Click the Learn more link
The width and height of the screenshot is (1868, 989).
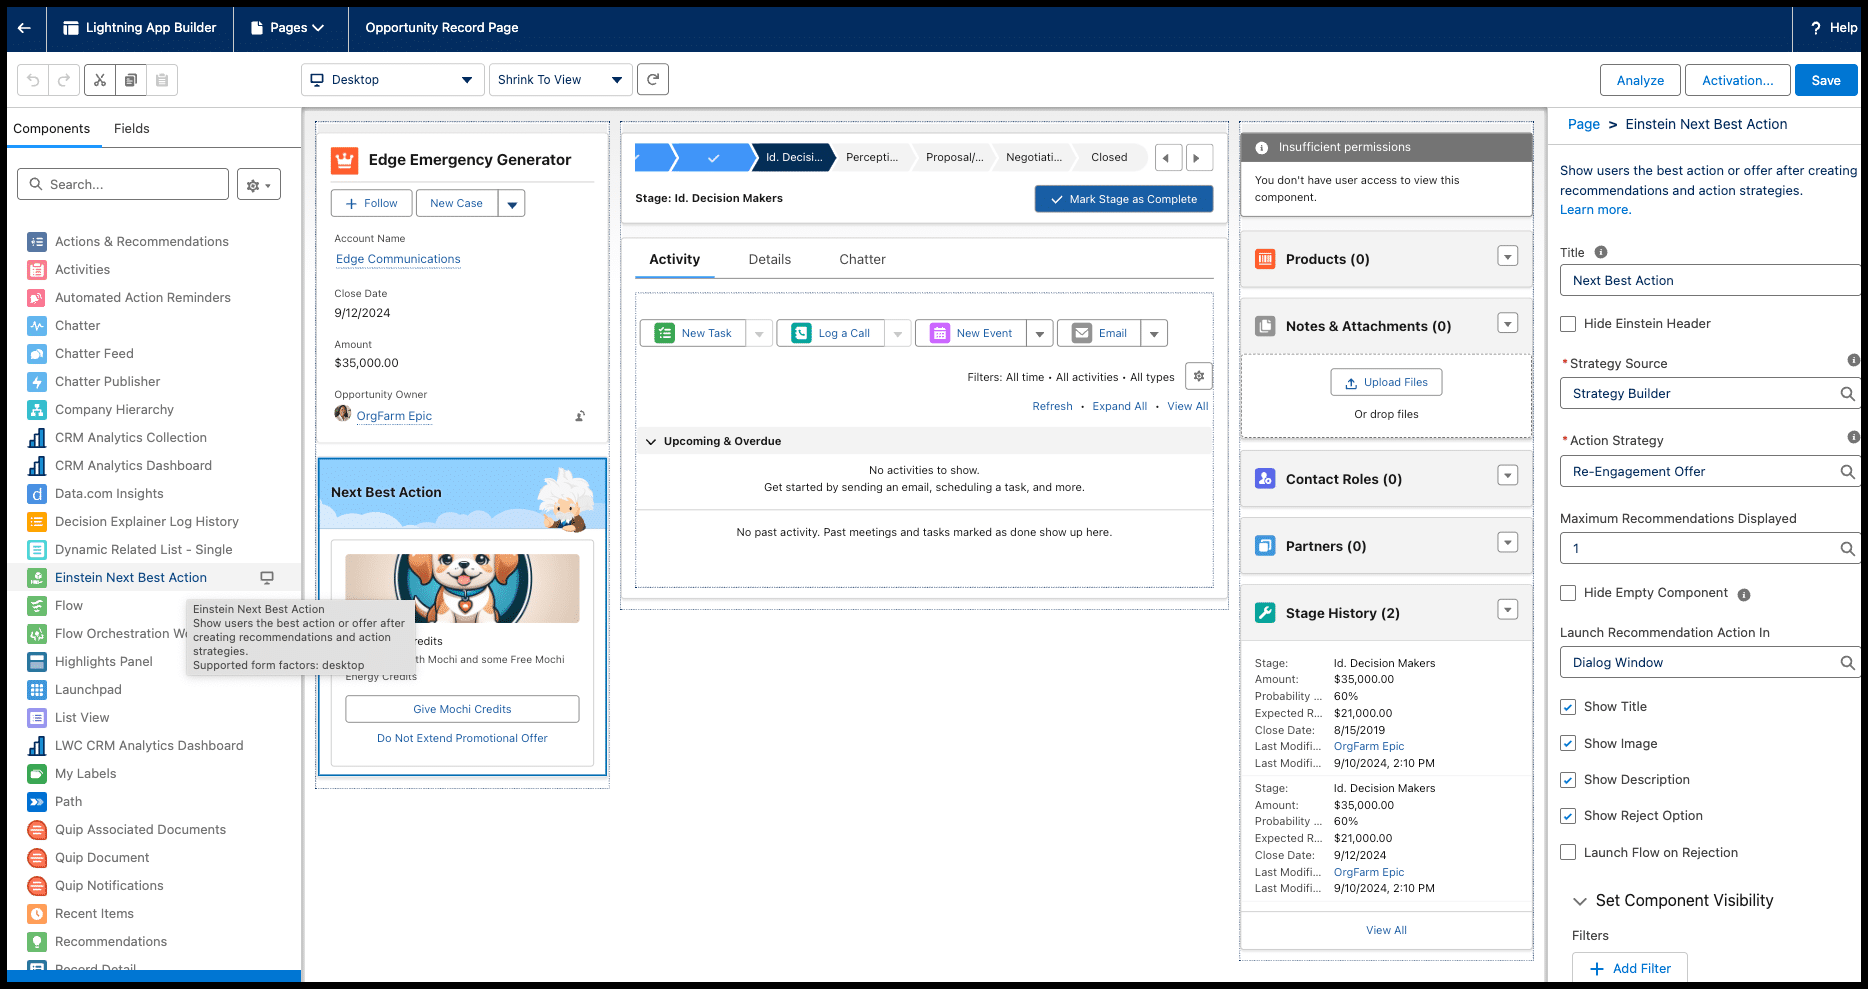coord(1595,210)
